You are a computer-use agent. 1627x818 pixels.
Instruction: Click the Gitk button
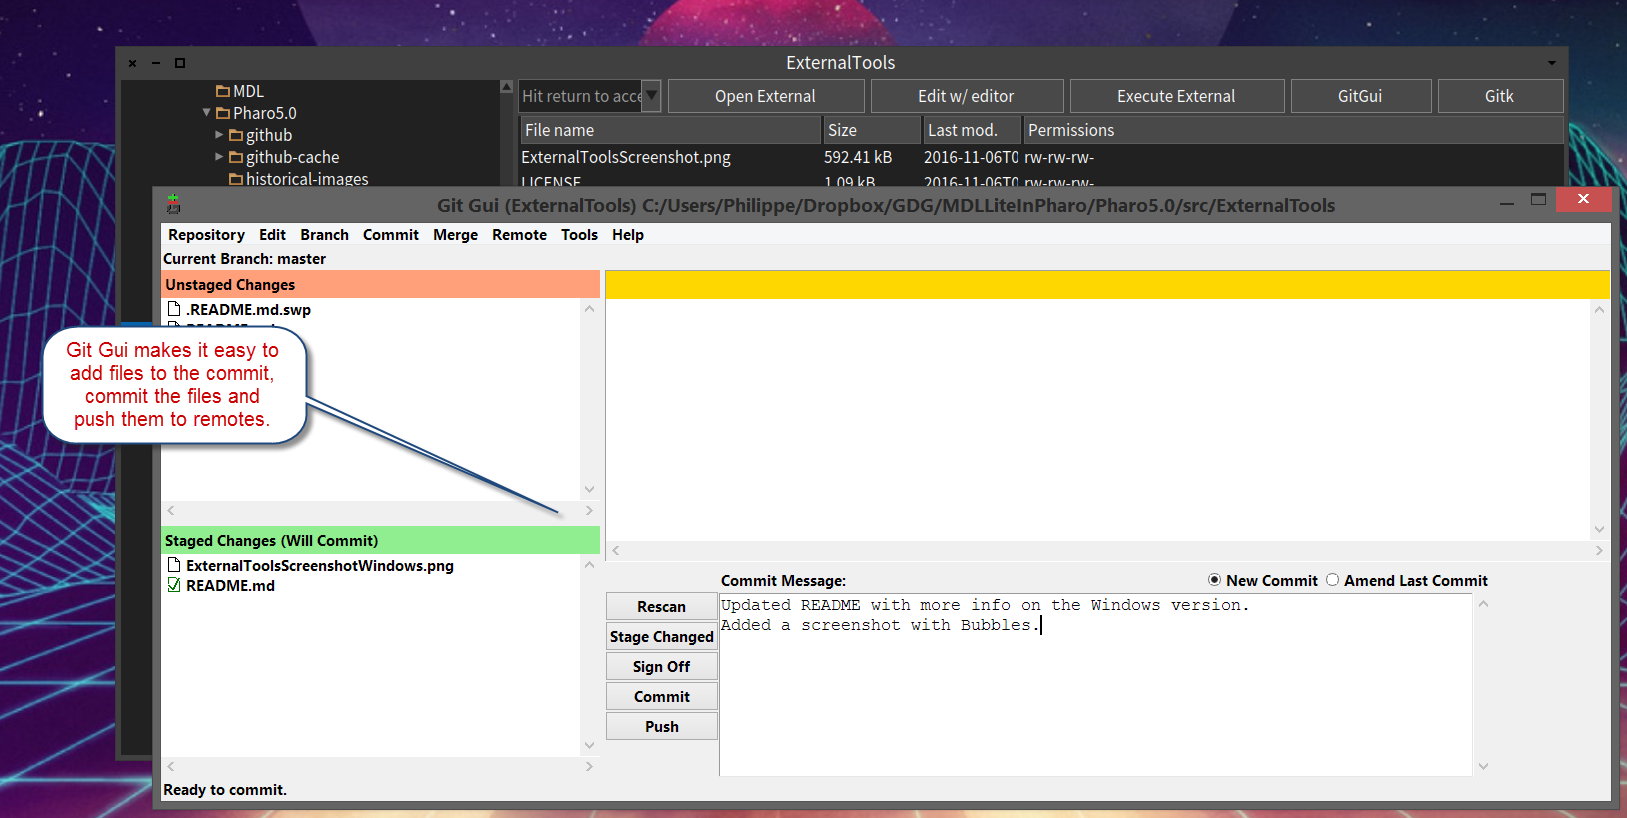tap(1500, 96)
